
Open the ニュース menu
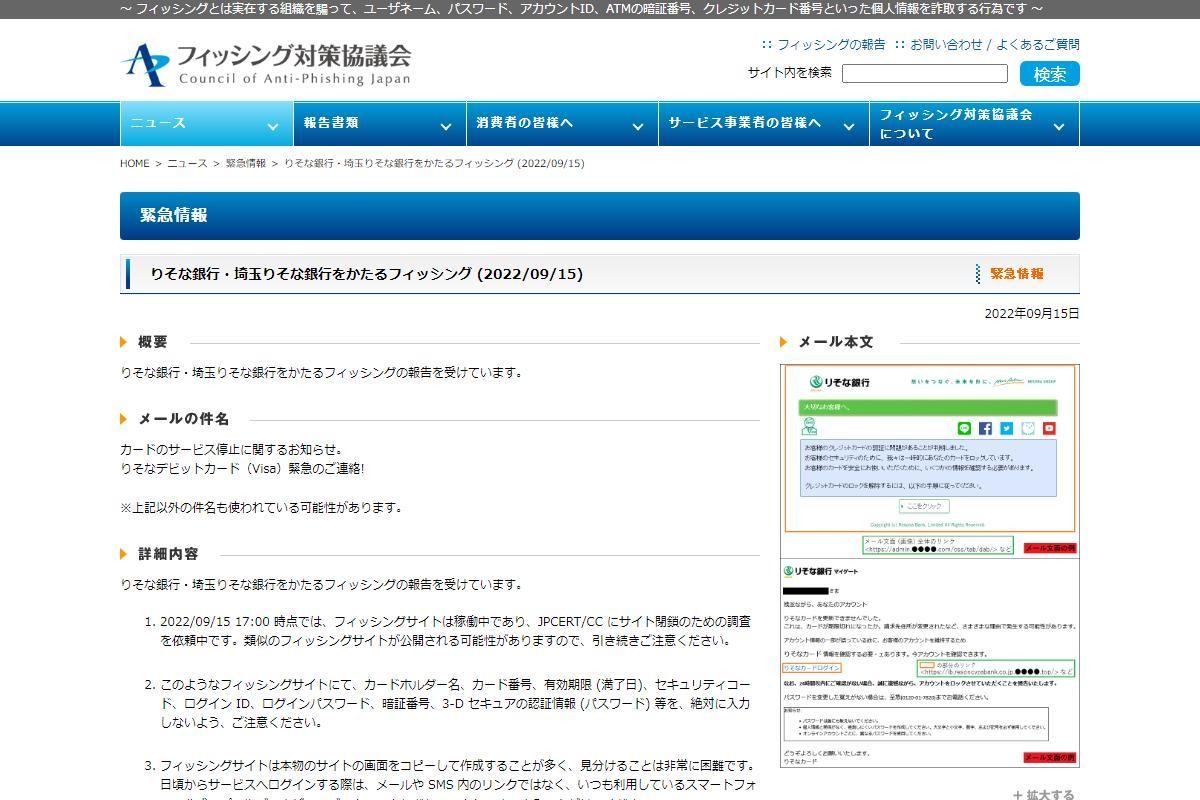click(205, 123)
